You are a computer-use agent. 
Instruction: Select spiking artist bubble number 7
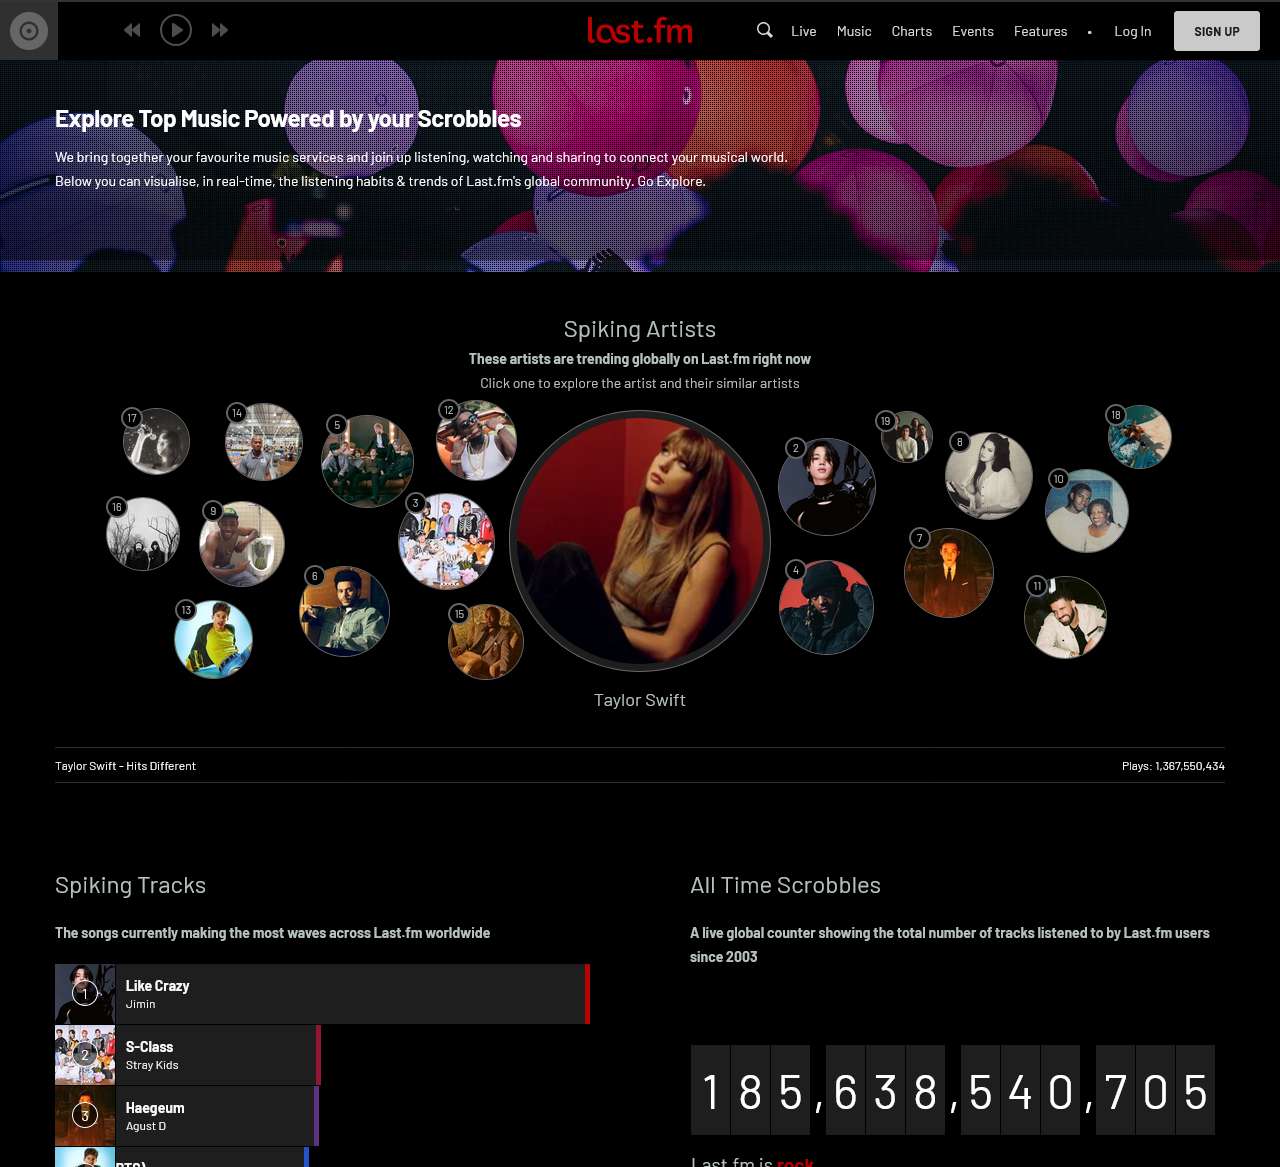pos(949,573)
